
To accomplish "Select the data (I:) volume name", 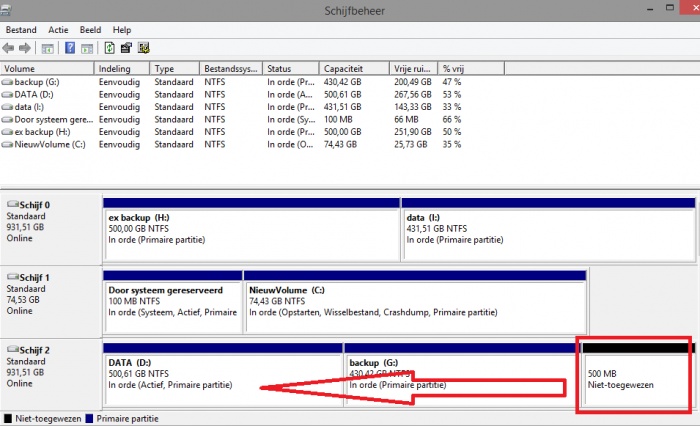I will (x=29, y=107).
